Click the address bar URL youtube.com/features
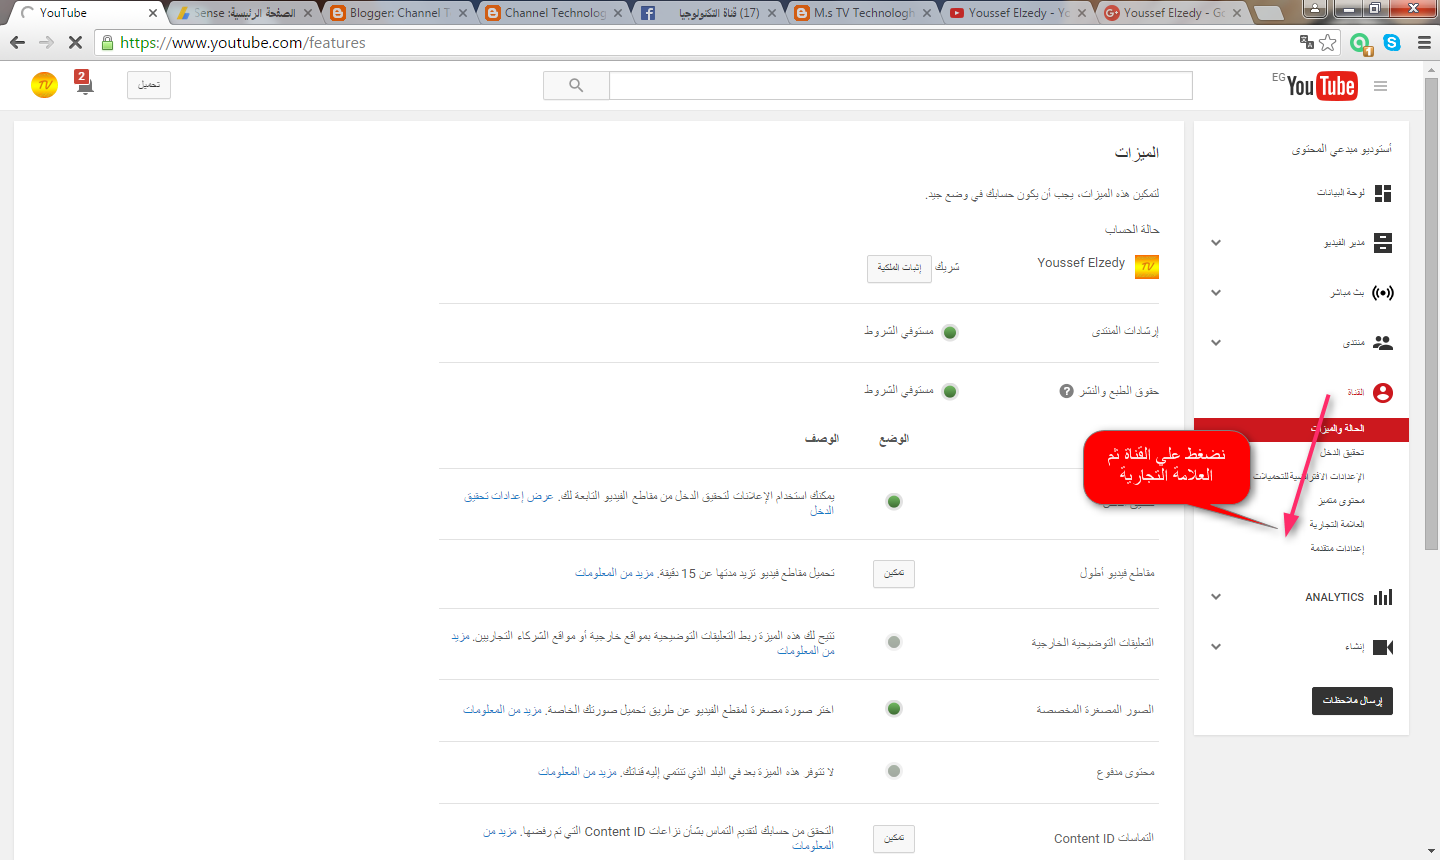The height and width of the screenshot is (860, 1440). point(243,43)
